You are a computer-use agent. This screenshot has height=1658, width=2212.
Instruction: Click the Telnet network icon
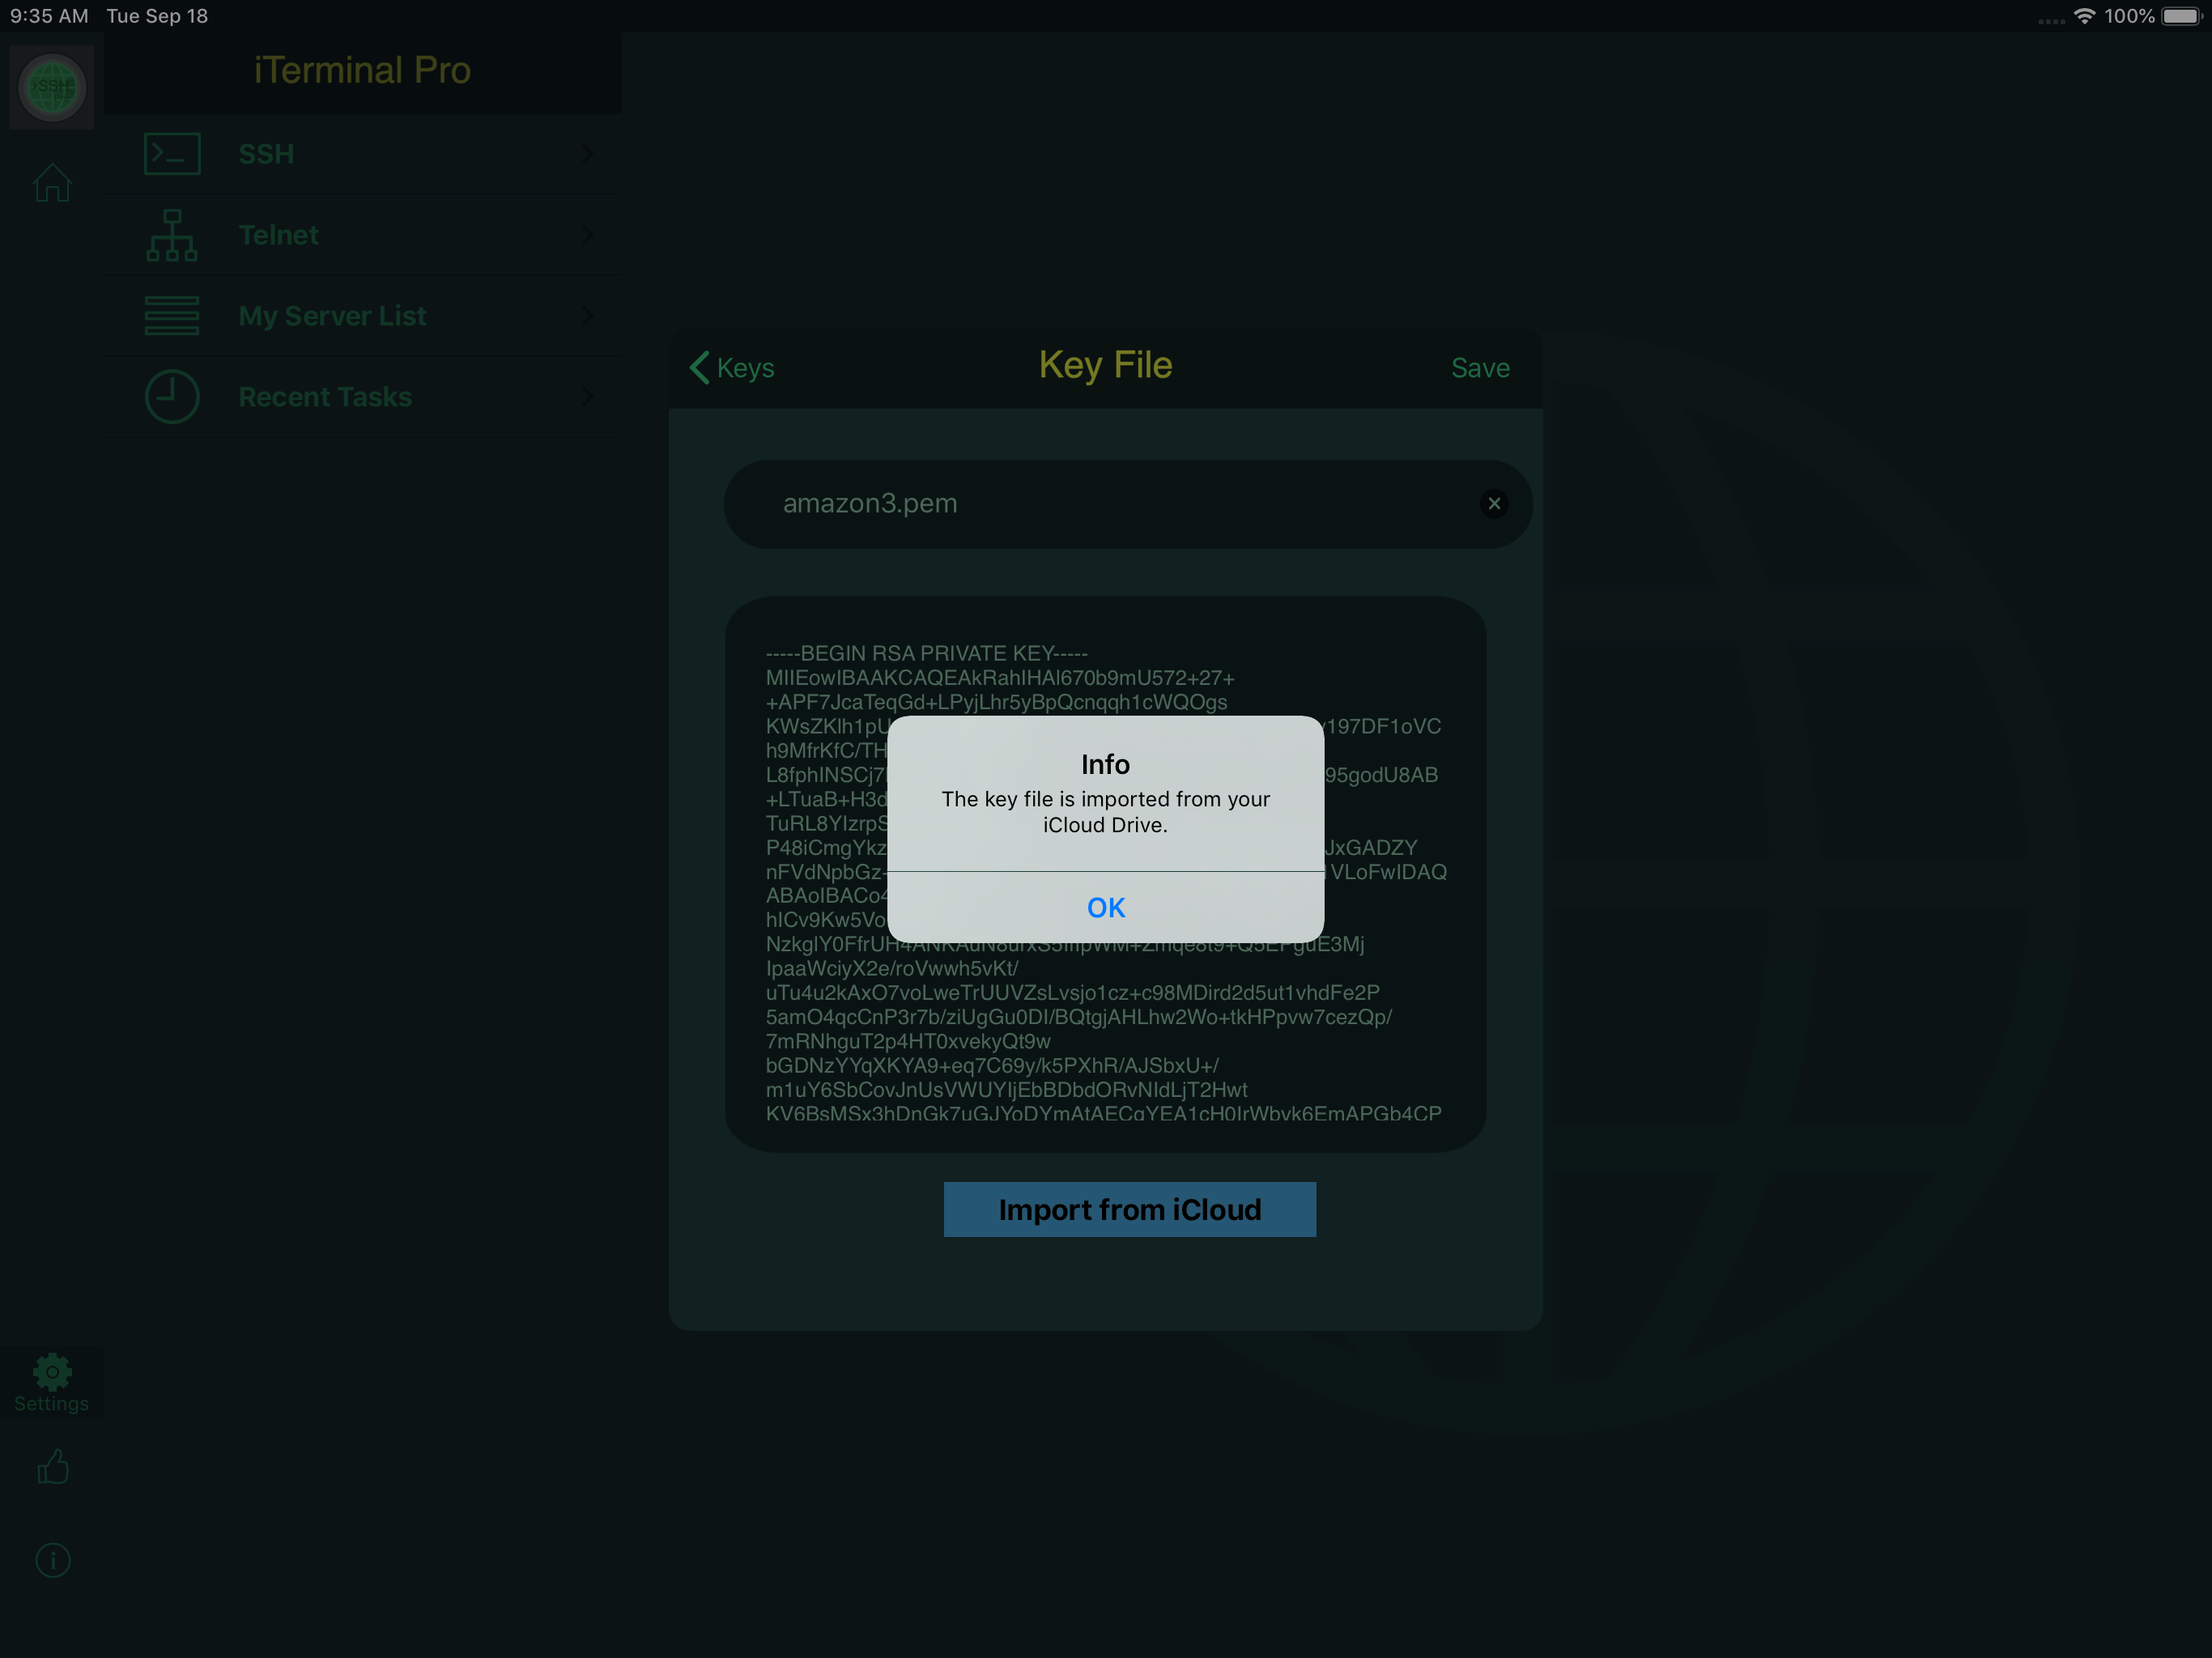pos(171,234)
